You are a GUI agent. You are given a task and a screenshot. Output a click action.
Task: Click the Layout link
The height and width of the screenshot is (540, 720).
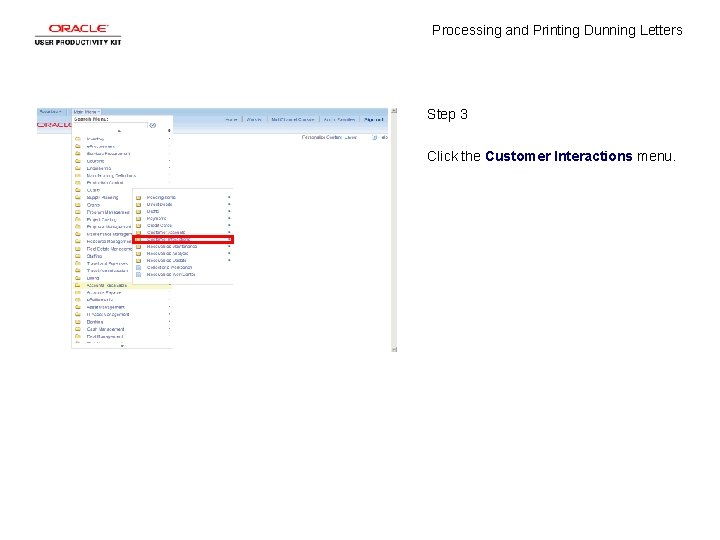click(x=350, y=137)
